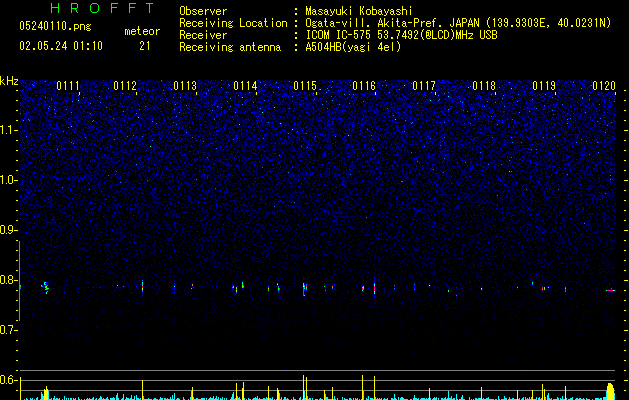
Task: Click the kHz axis unit label
Action: click(9, 81)
